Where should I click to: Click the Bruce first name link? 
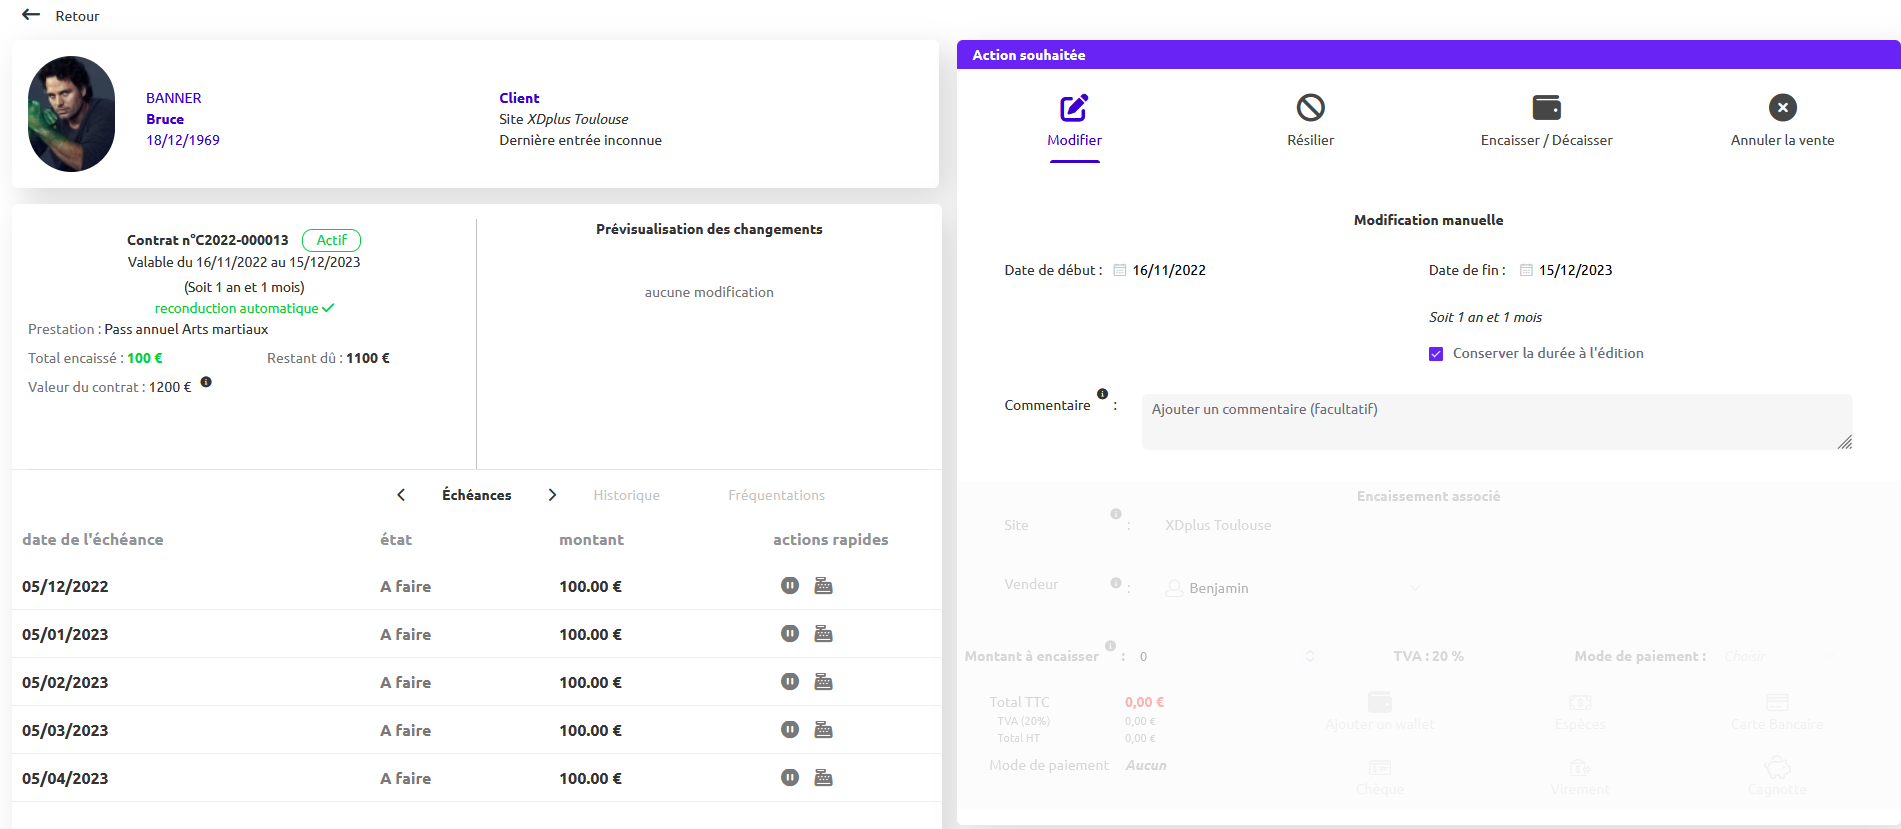tap(165, 119)
